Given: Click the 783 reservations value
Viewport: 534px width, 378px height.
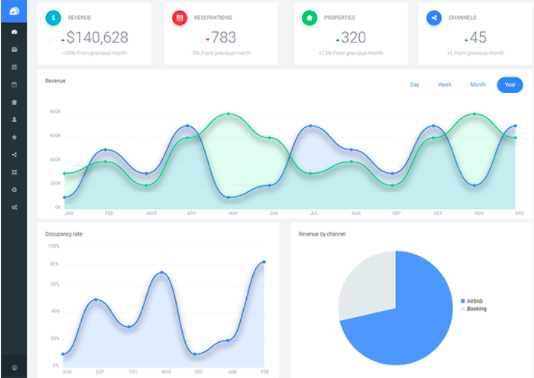Looking at the screenshot, I should click(224, 37).
